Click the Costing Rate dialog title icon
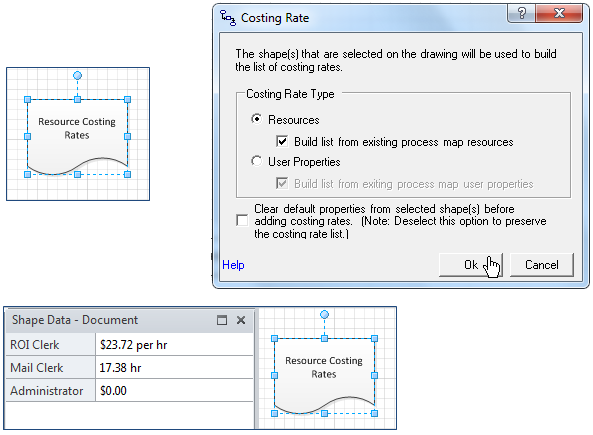This screenshot has height=435, width=593. coord(228,18)
